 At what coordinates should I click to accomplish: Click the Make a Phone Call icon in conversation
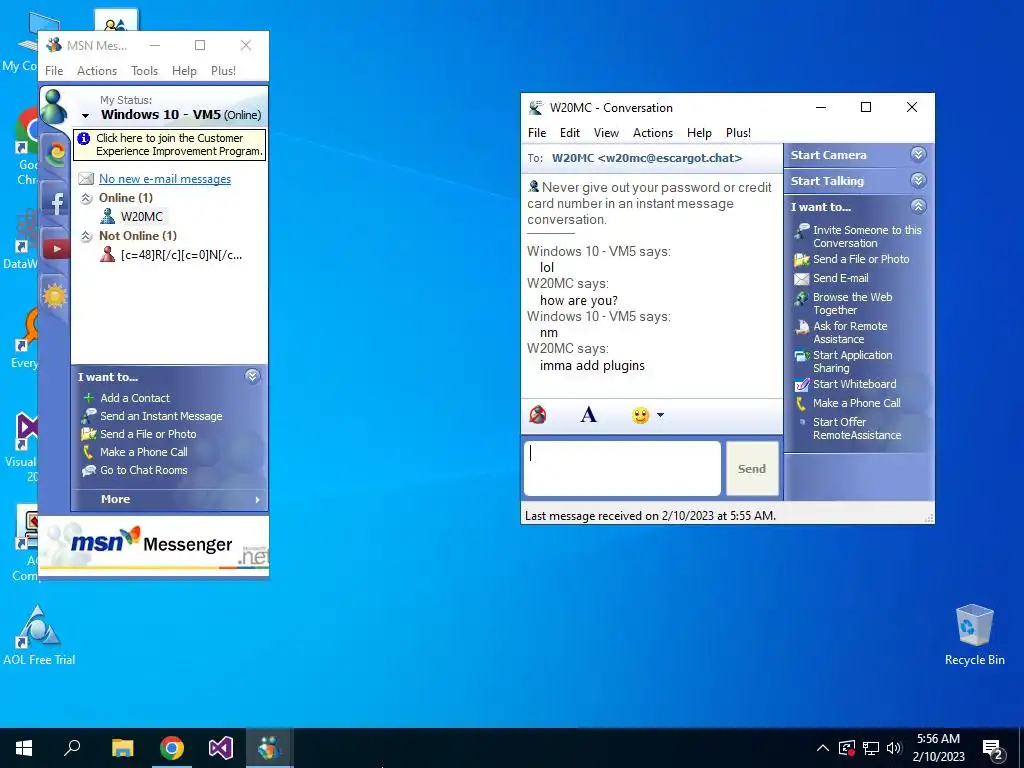click(x=801, y=404)
